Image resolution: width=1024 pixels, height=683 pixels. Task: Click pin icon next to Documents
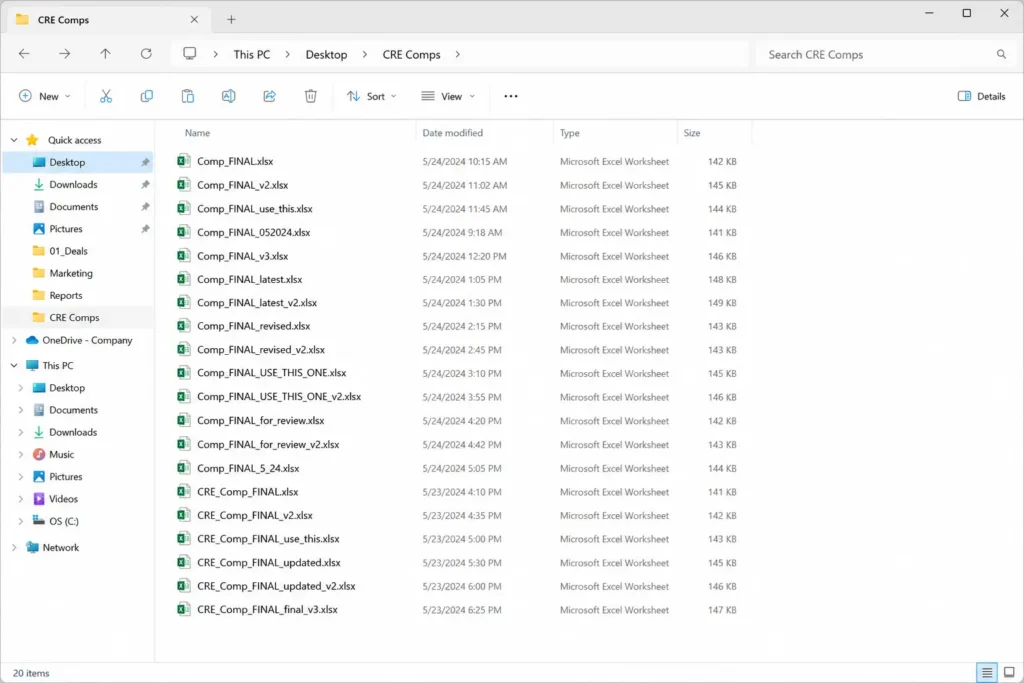pyautogui.click(x=145, y=206)
